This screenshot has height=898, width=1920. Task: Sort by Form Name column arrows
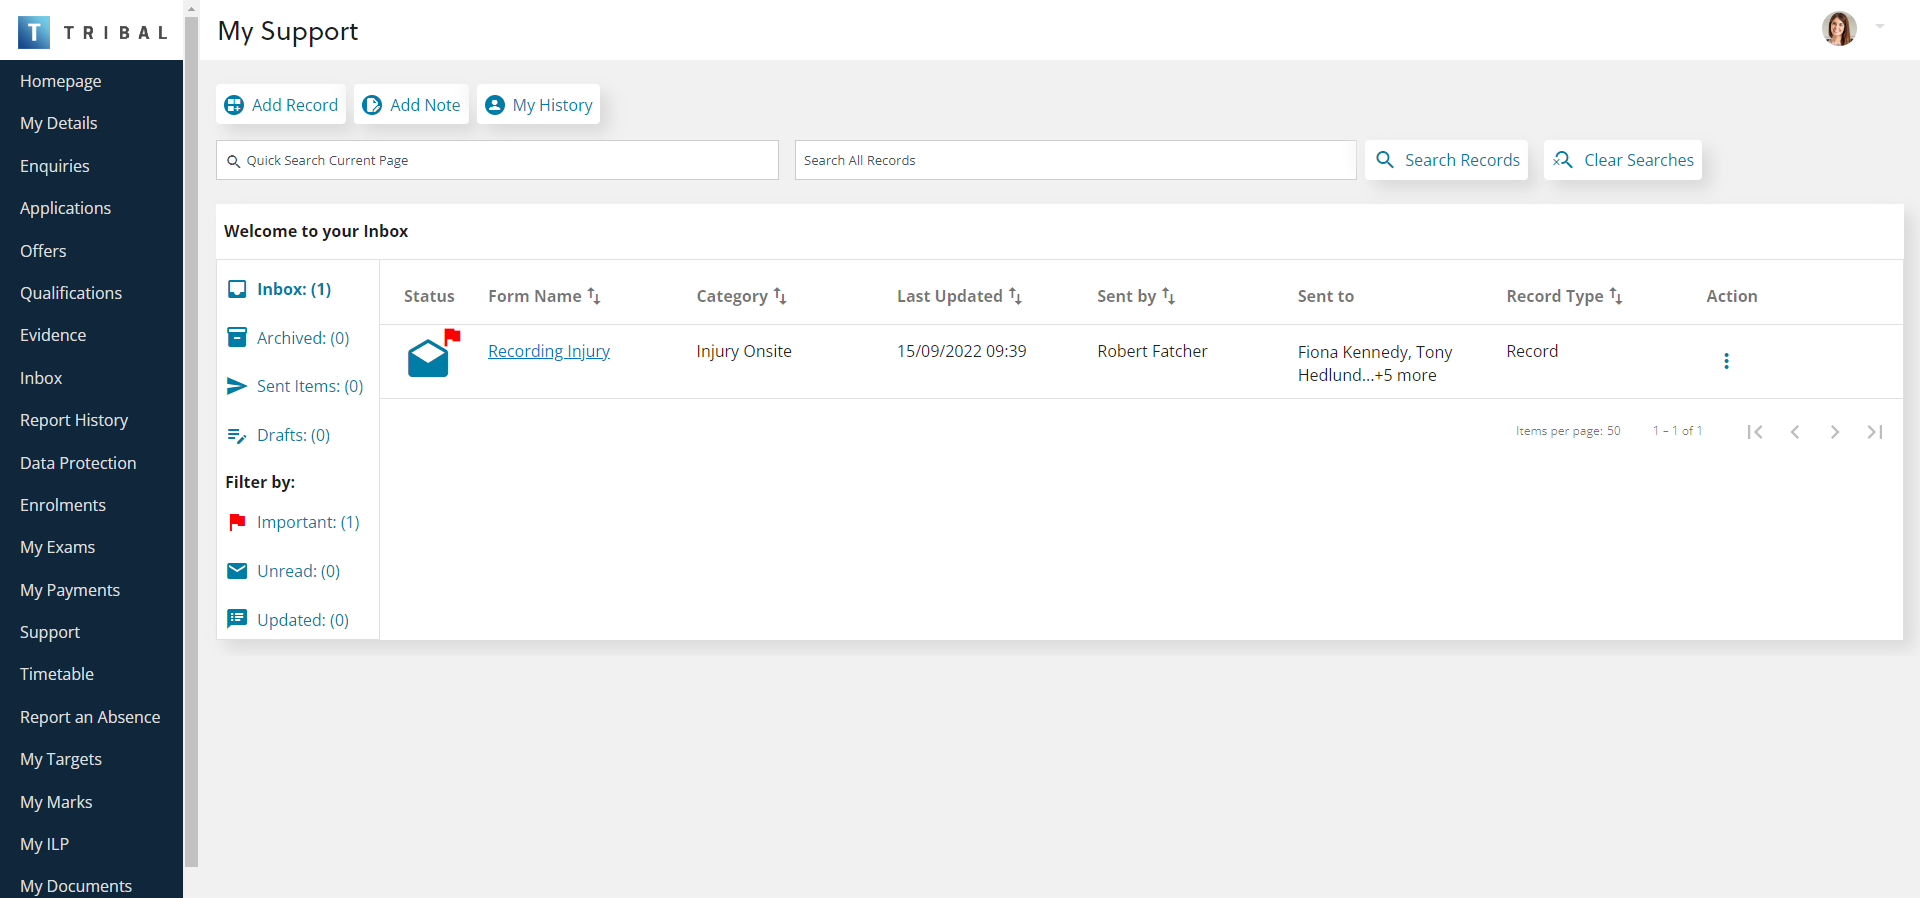pyautogui.click(x=594, y=296)
